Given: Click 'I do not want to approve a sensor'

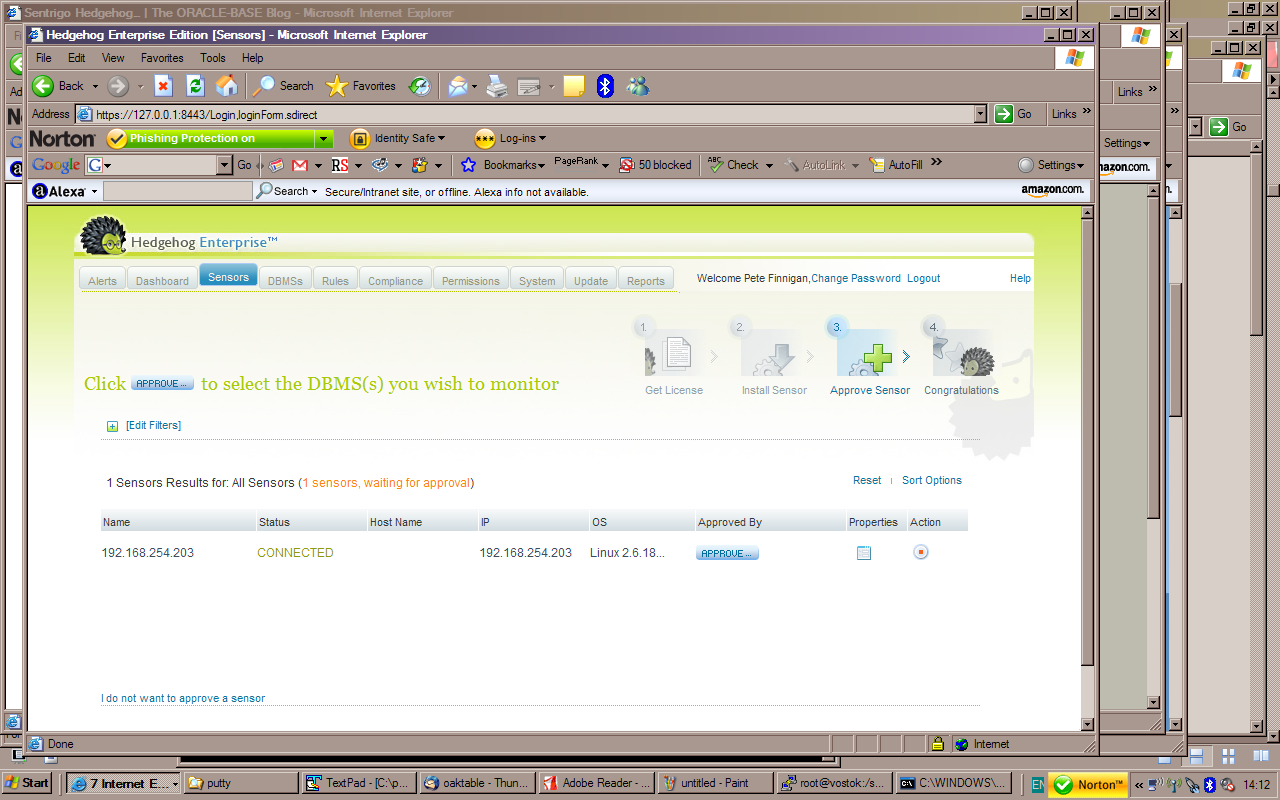Looking at the screenshot, I should coord(183,698).
